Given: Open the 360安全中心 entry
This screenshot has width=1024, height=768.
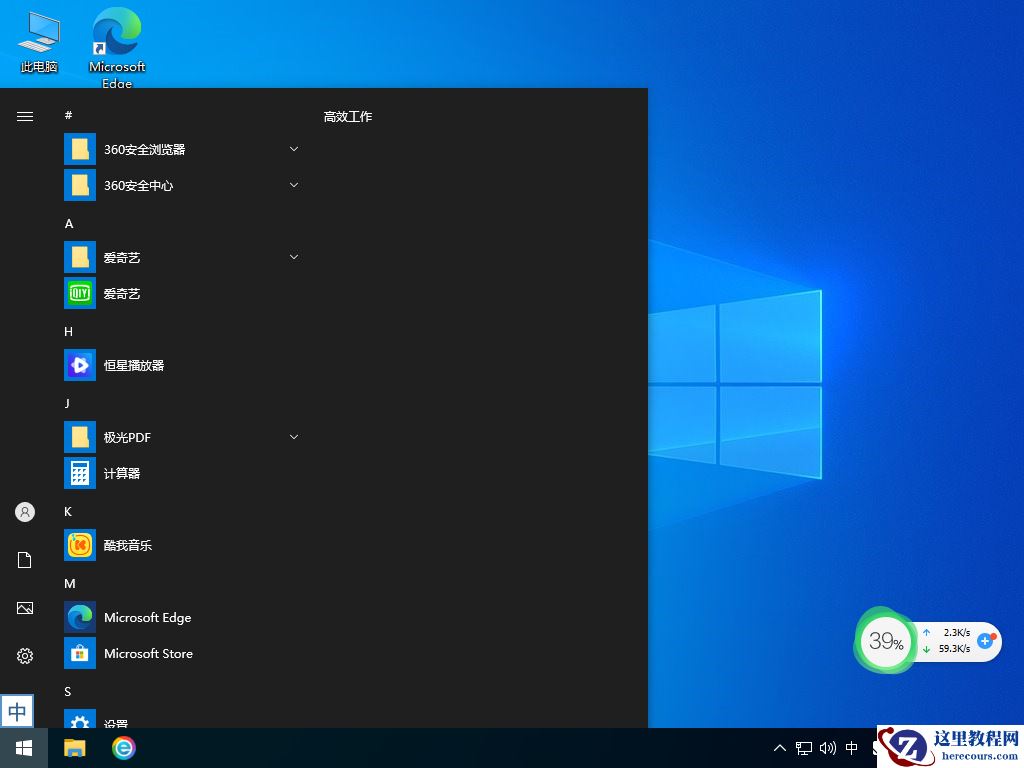Looking at the screenshot, I should pos(140,185).
